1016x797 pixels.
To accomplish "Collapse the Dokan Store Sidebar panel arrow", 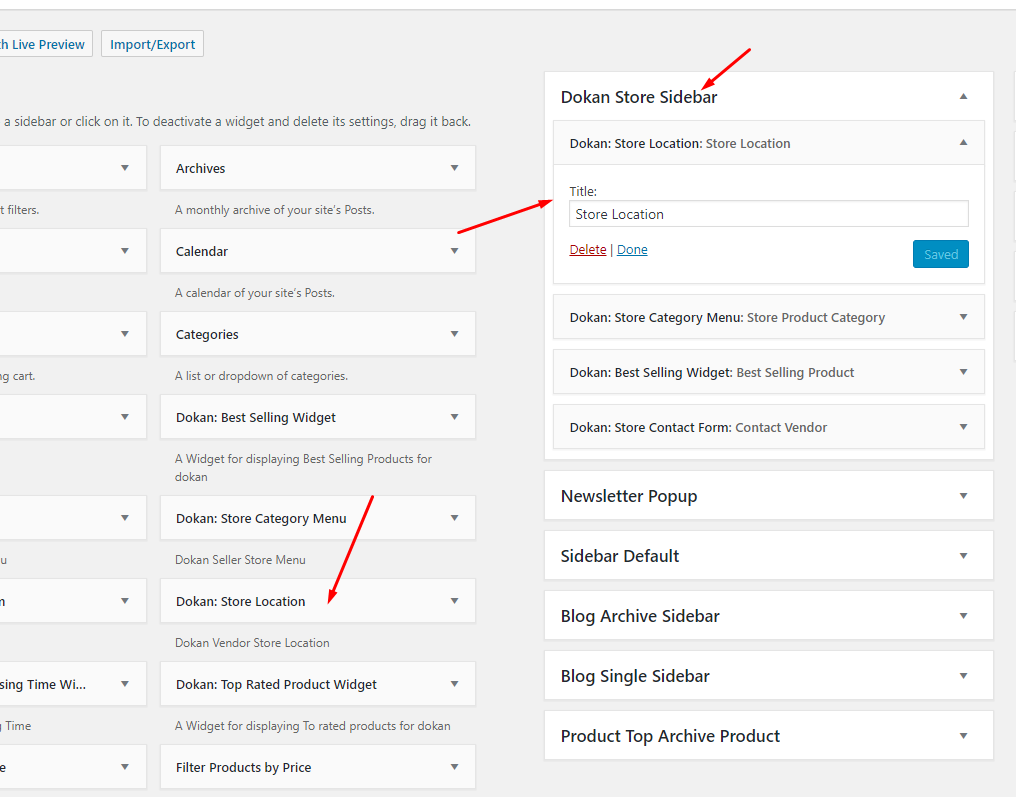I will pyautogui.click(x=964, y=97).
